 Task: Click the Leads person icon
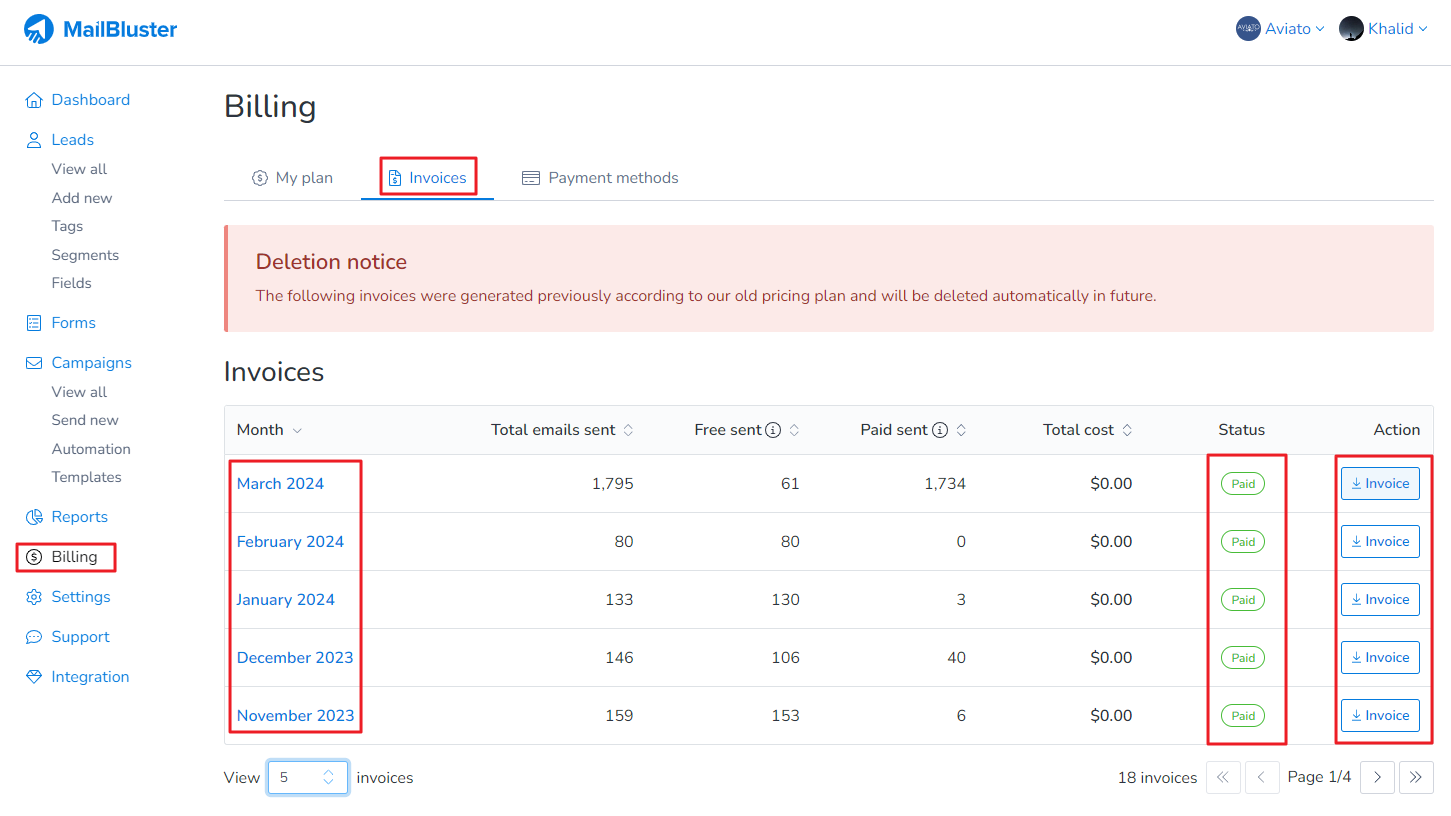tap(34, 140)
